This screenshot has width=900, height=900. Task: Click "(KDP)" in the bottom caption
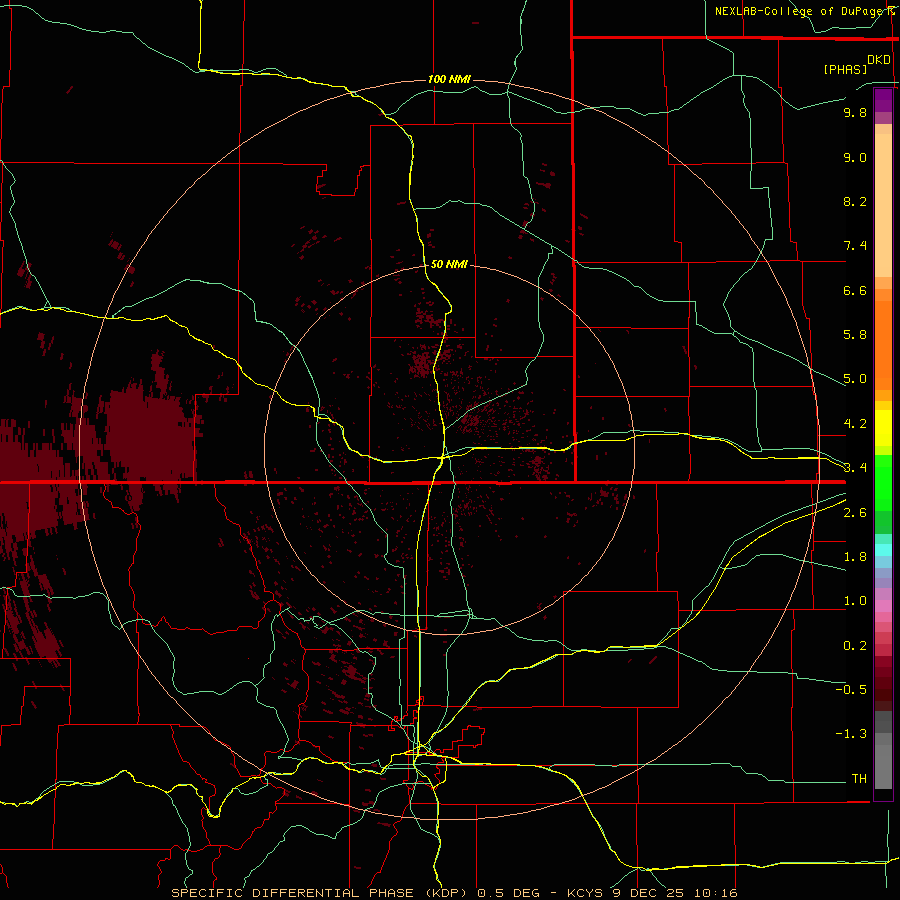448,893
